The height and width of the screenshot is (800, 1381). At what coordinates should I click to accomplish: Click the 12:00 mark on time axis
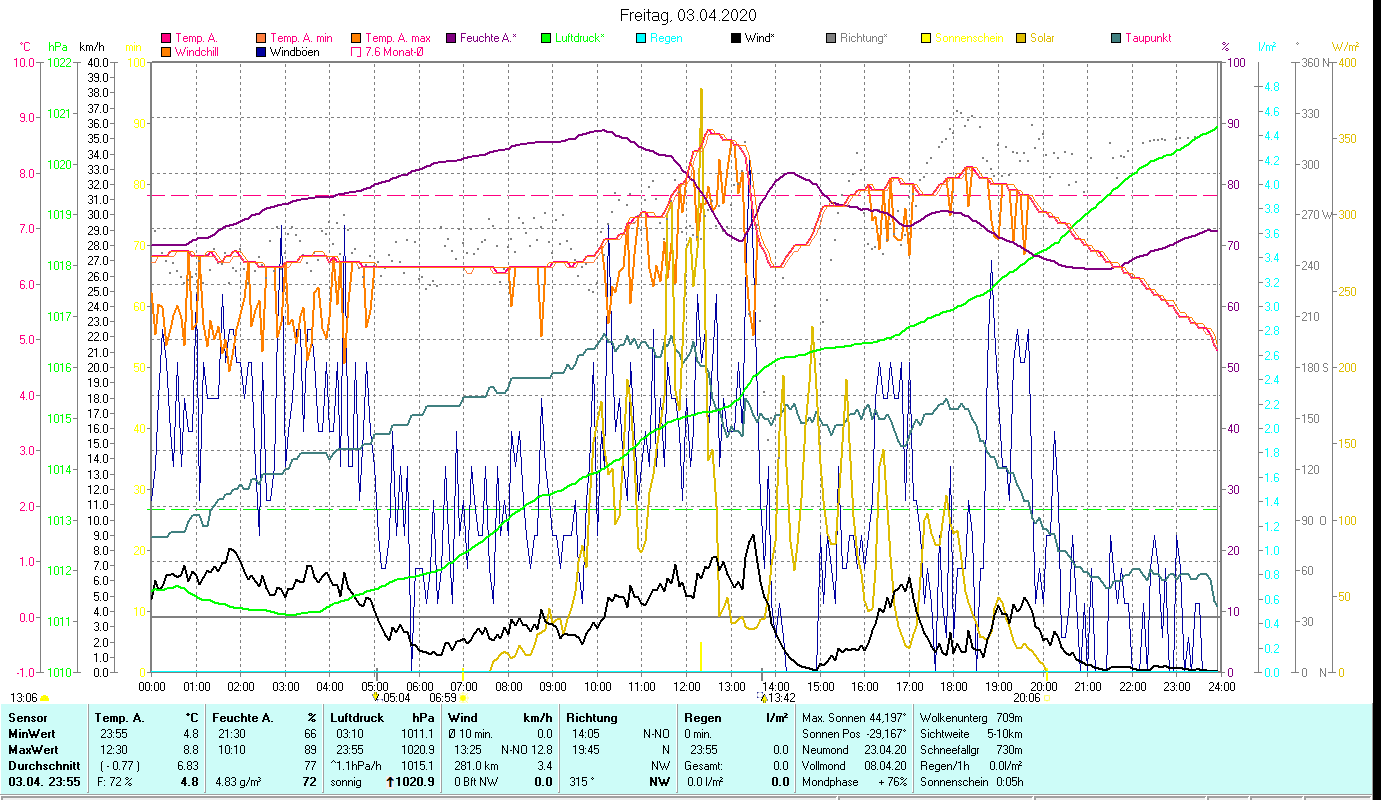click(687, 687)
